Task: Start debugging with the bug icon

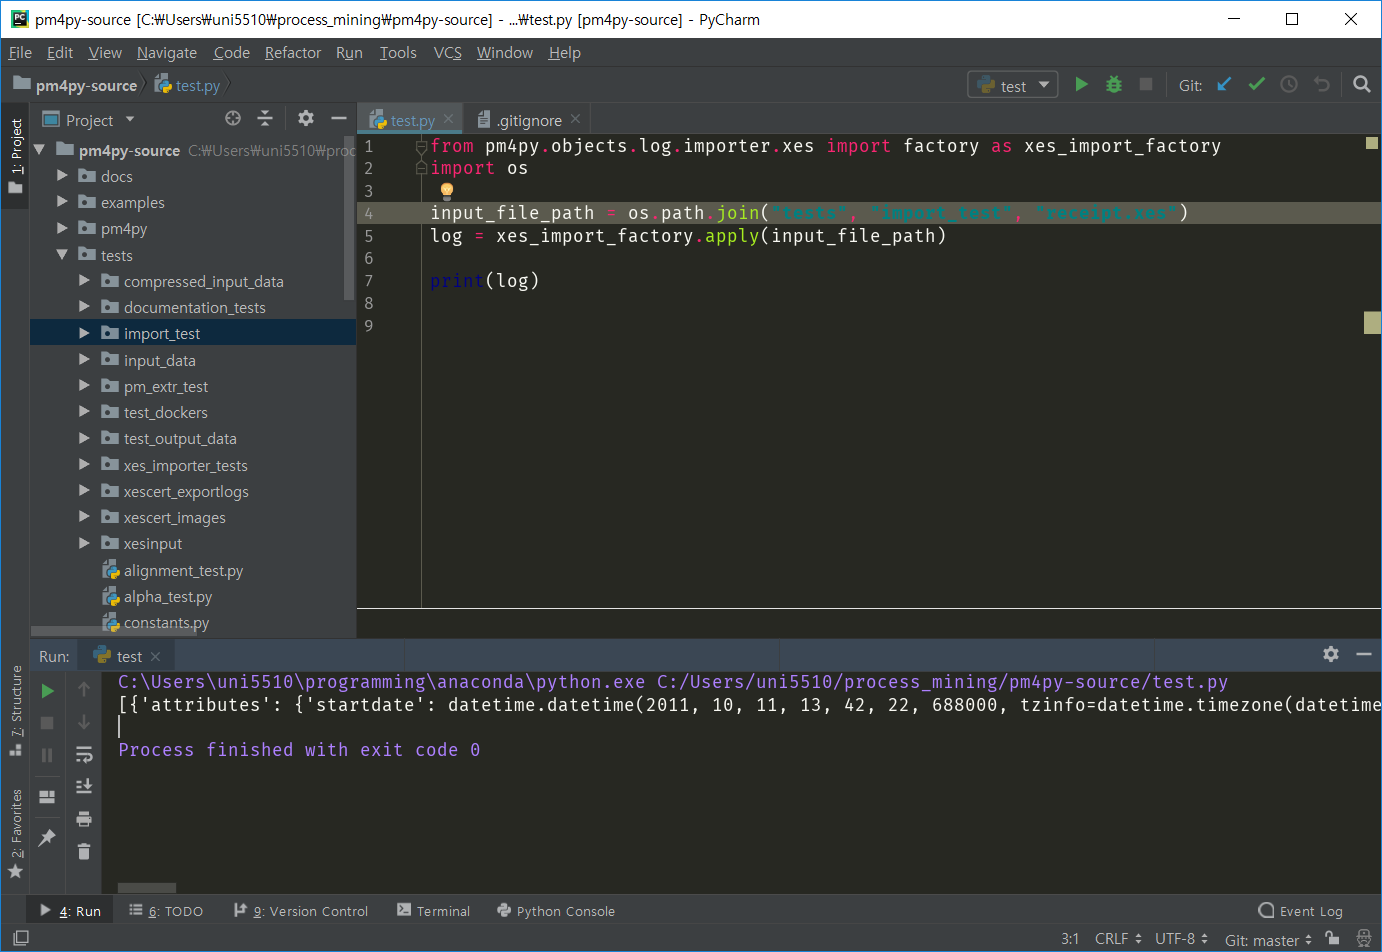Action: pyautogui.click(x=1114, y=85)
